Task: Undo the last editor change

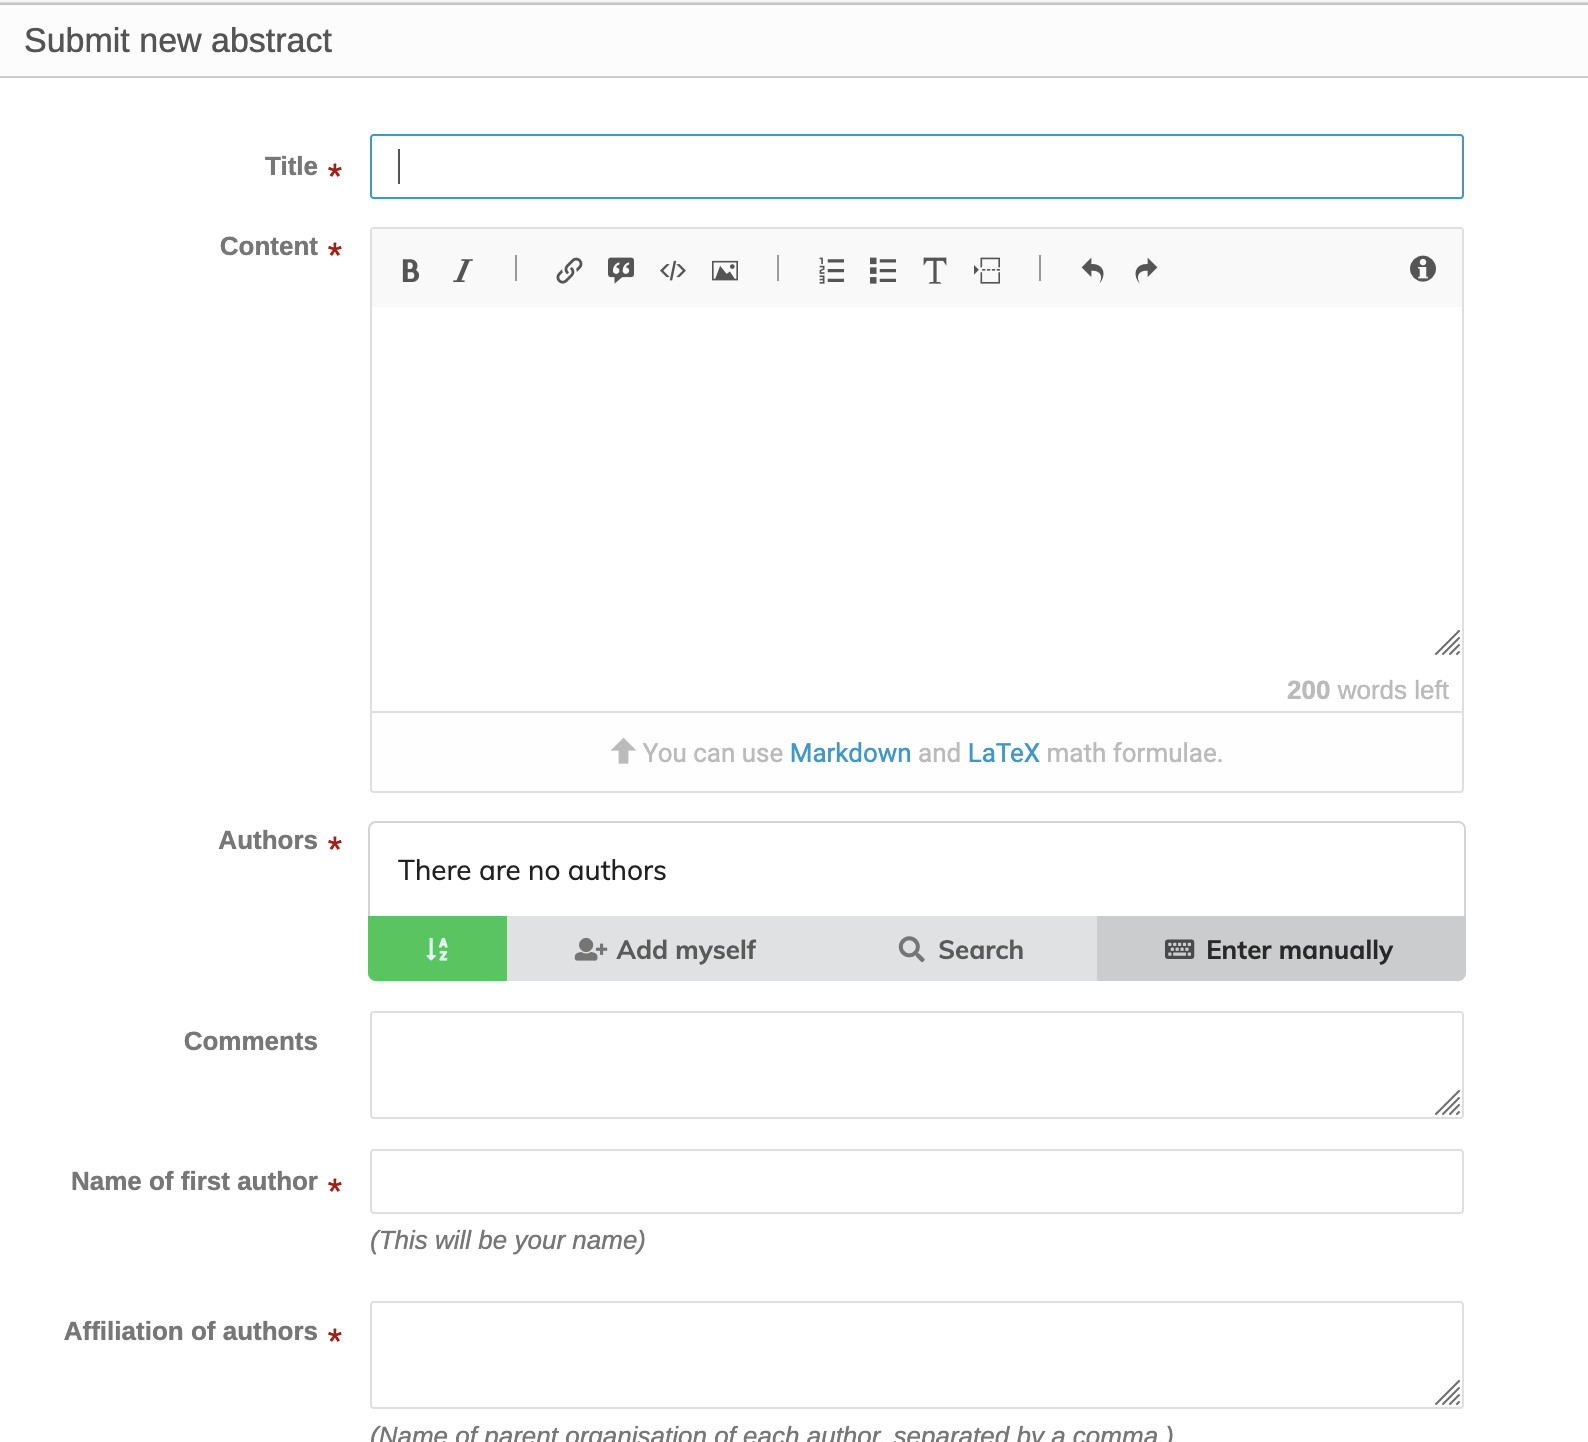Action: point(1093,271)
